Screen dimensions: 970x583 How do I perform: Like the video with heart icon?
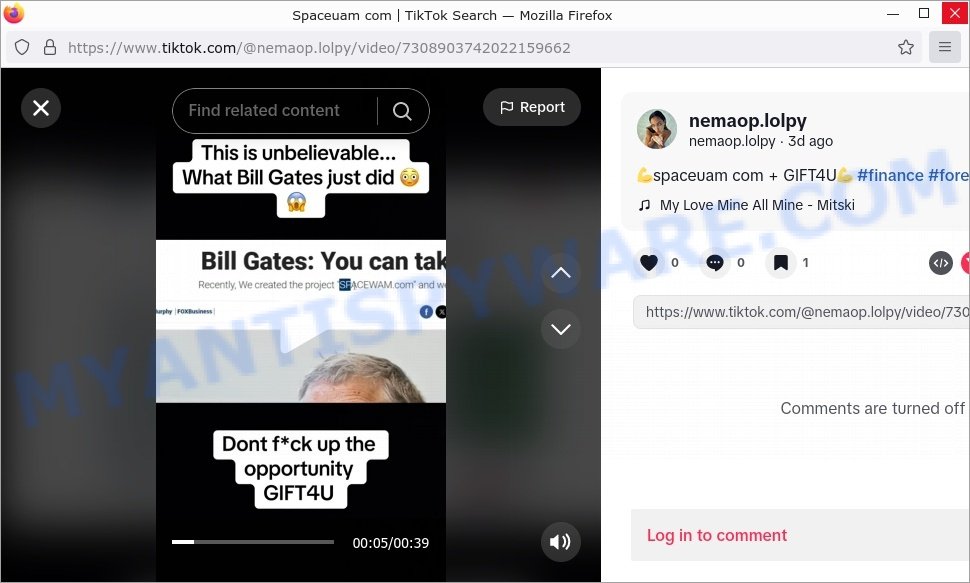tap(649, 263)
